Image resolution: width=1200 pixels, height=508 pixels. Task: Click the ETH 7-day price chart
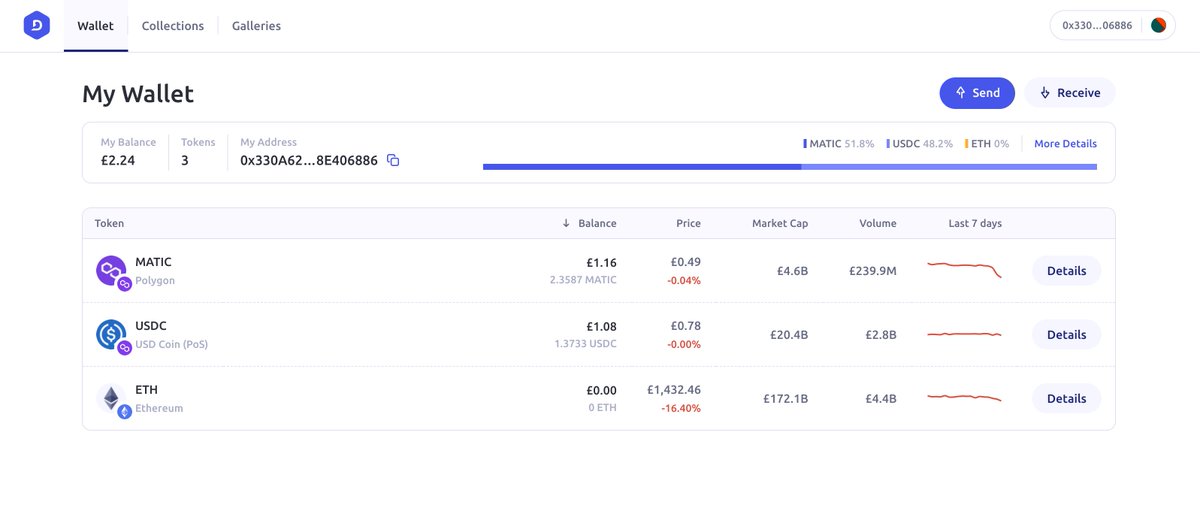(x=964, y=398)
